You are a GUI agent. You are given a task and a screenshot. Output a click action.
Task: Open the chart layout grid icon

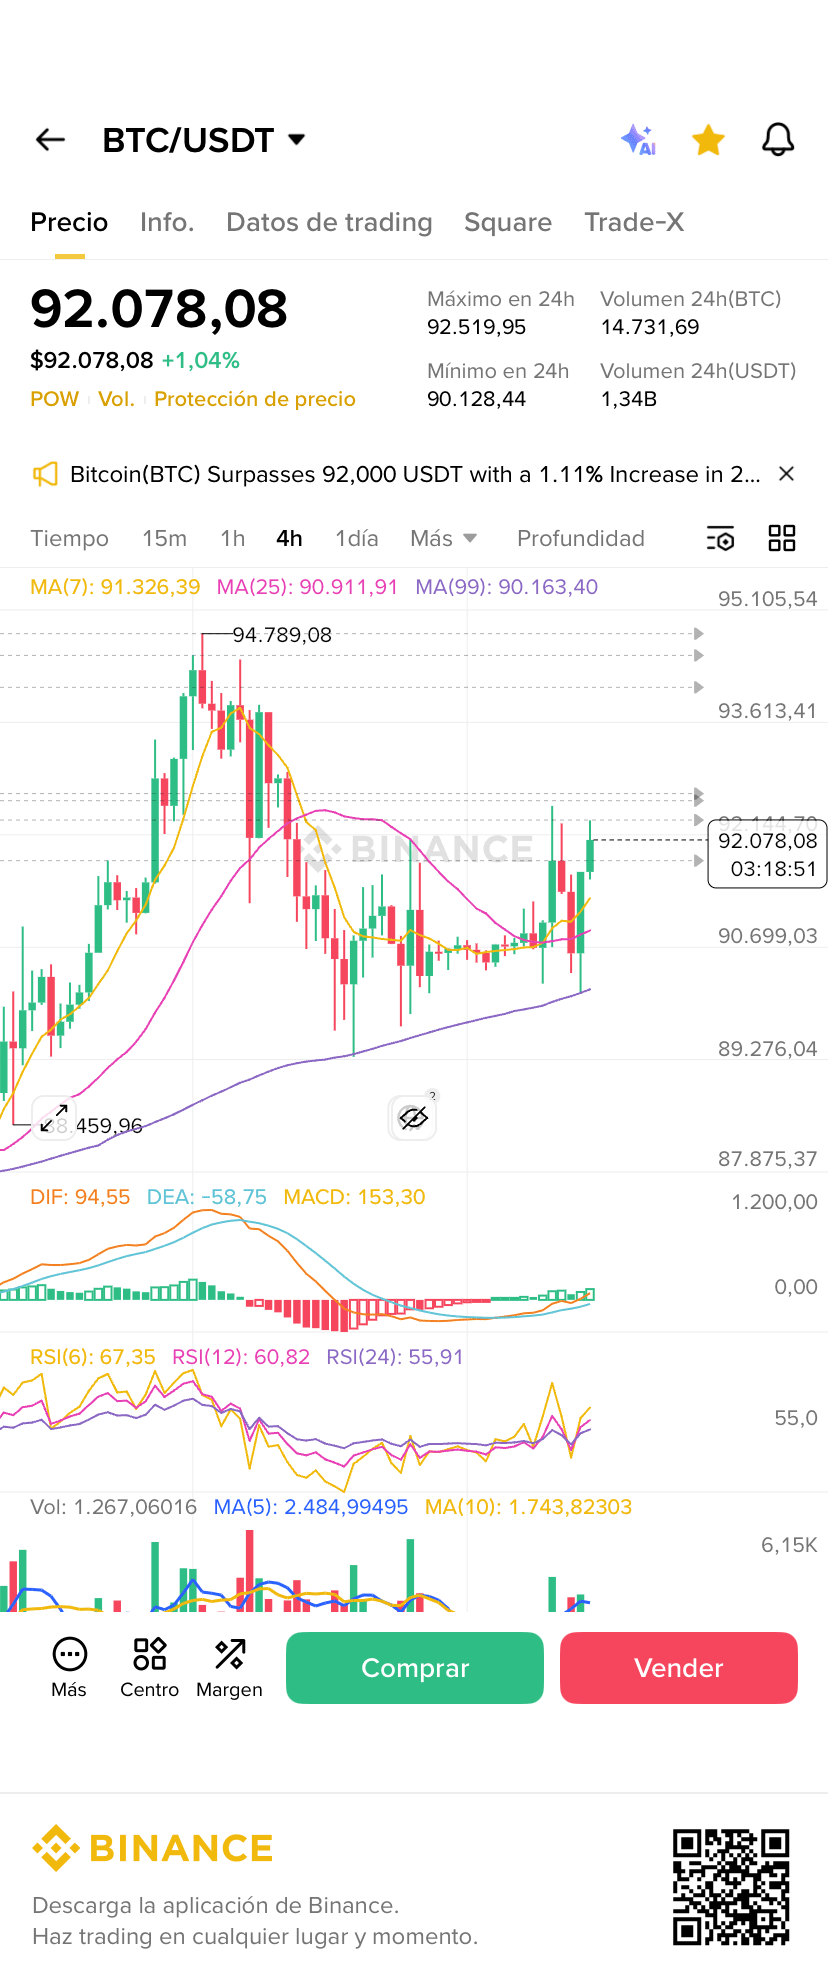point(782,538)
